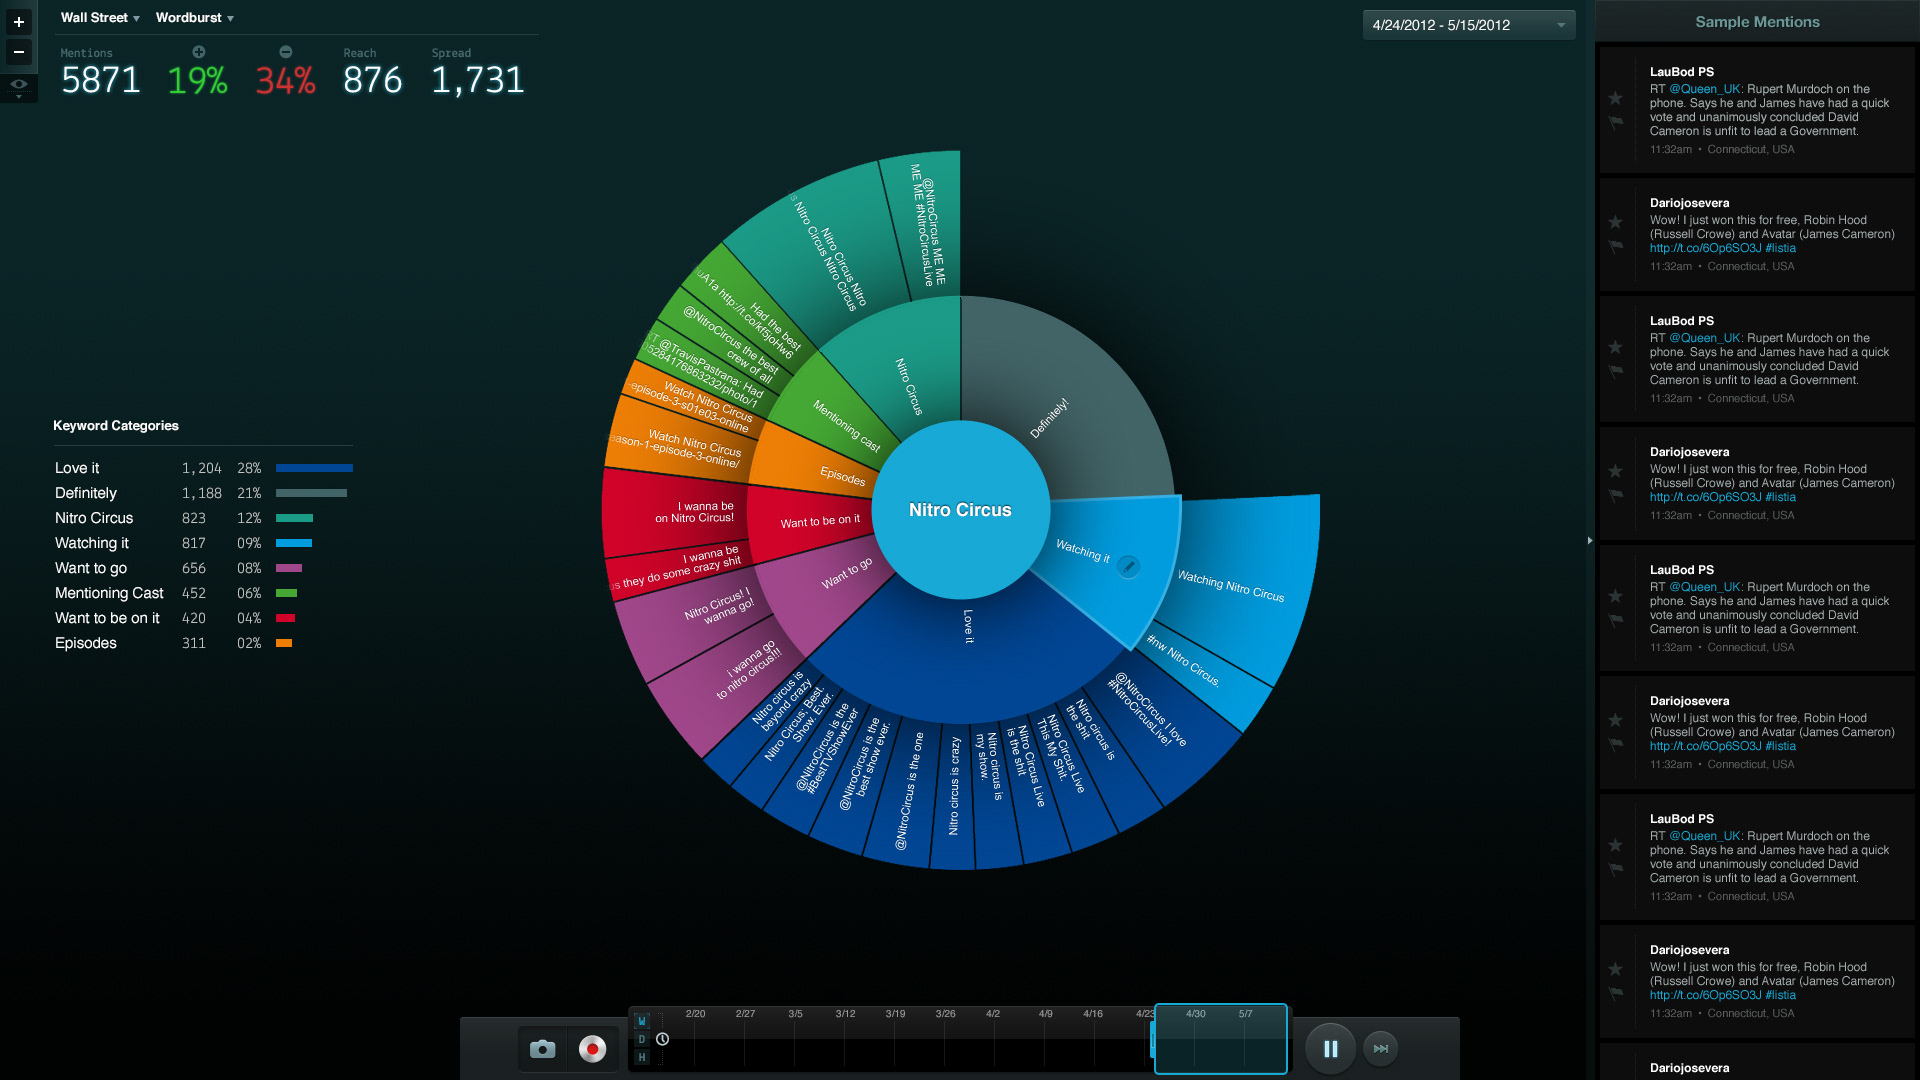
Task: Open the clock icon on the timeline
Action: pyautogui.click(x=662, y=1039)
